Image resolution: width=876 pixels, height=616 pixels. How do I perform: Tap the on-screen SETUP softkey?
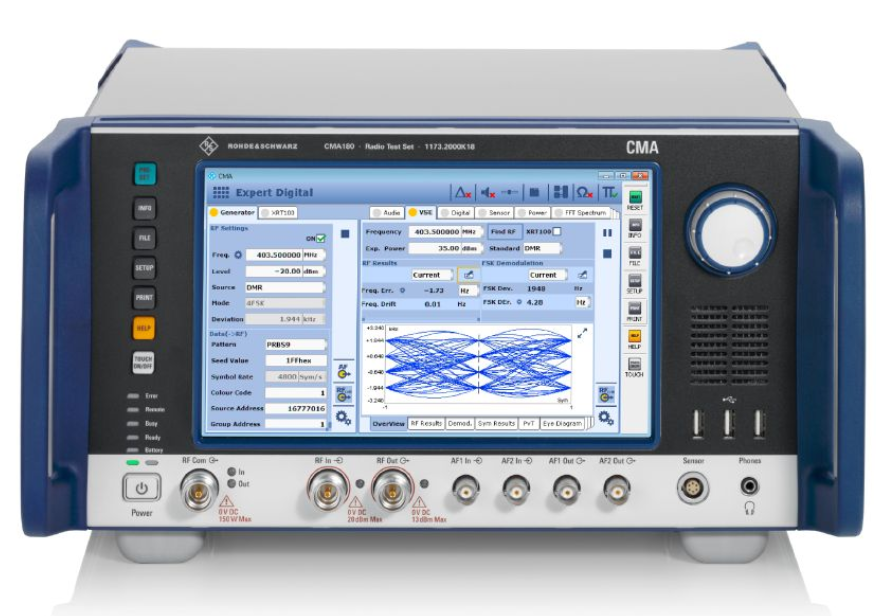(x=635, y=281)
